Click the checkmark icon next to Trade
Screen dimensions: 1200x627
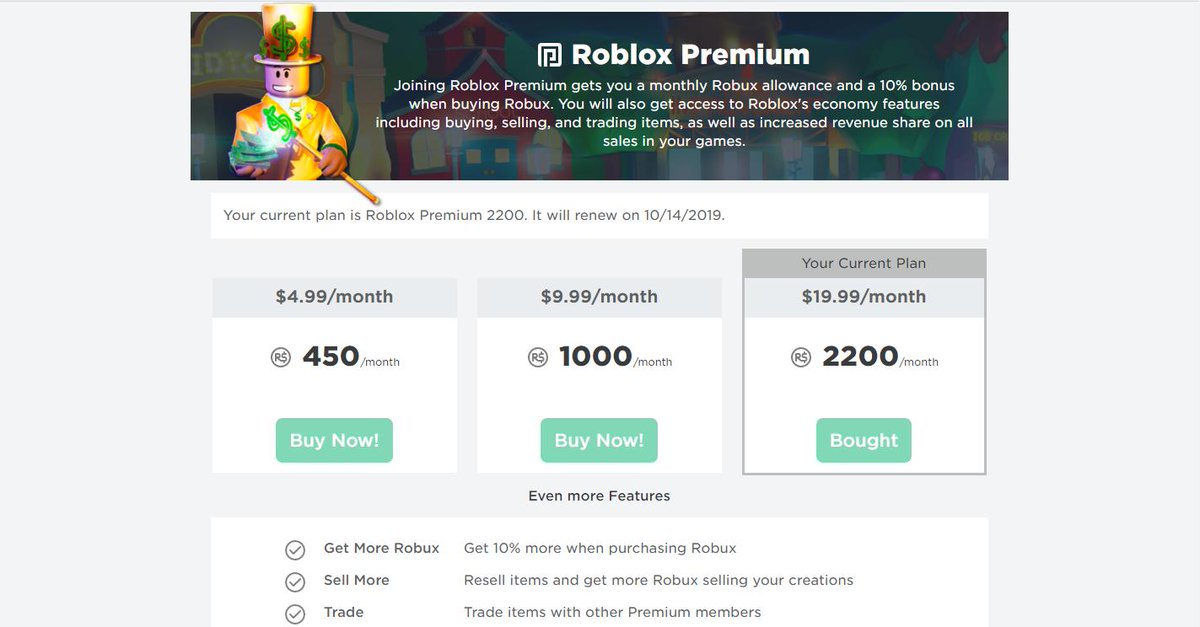(x=295, y=613)
